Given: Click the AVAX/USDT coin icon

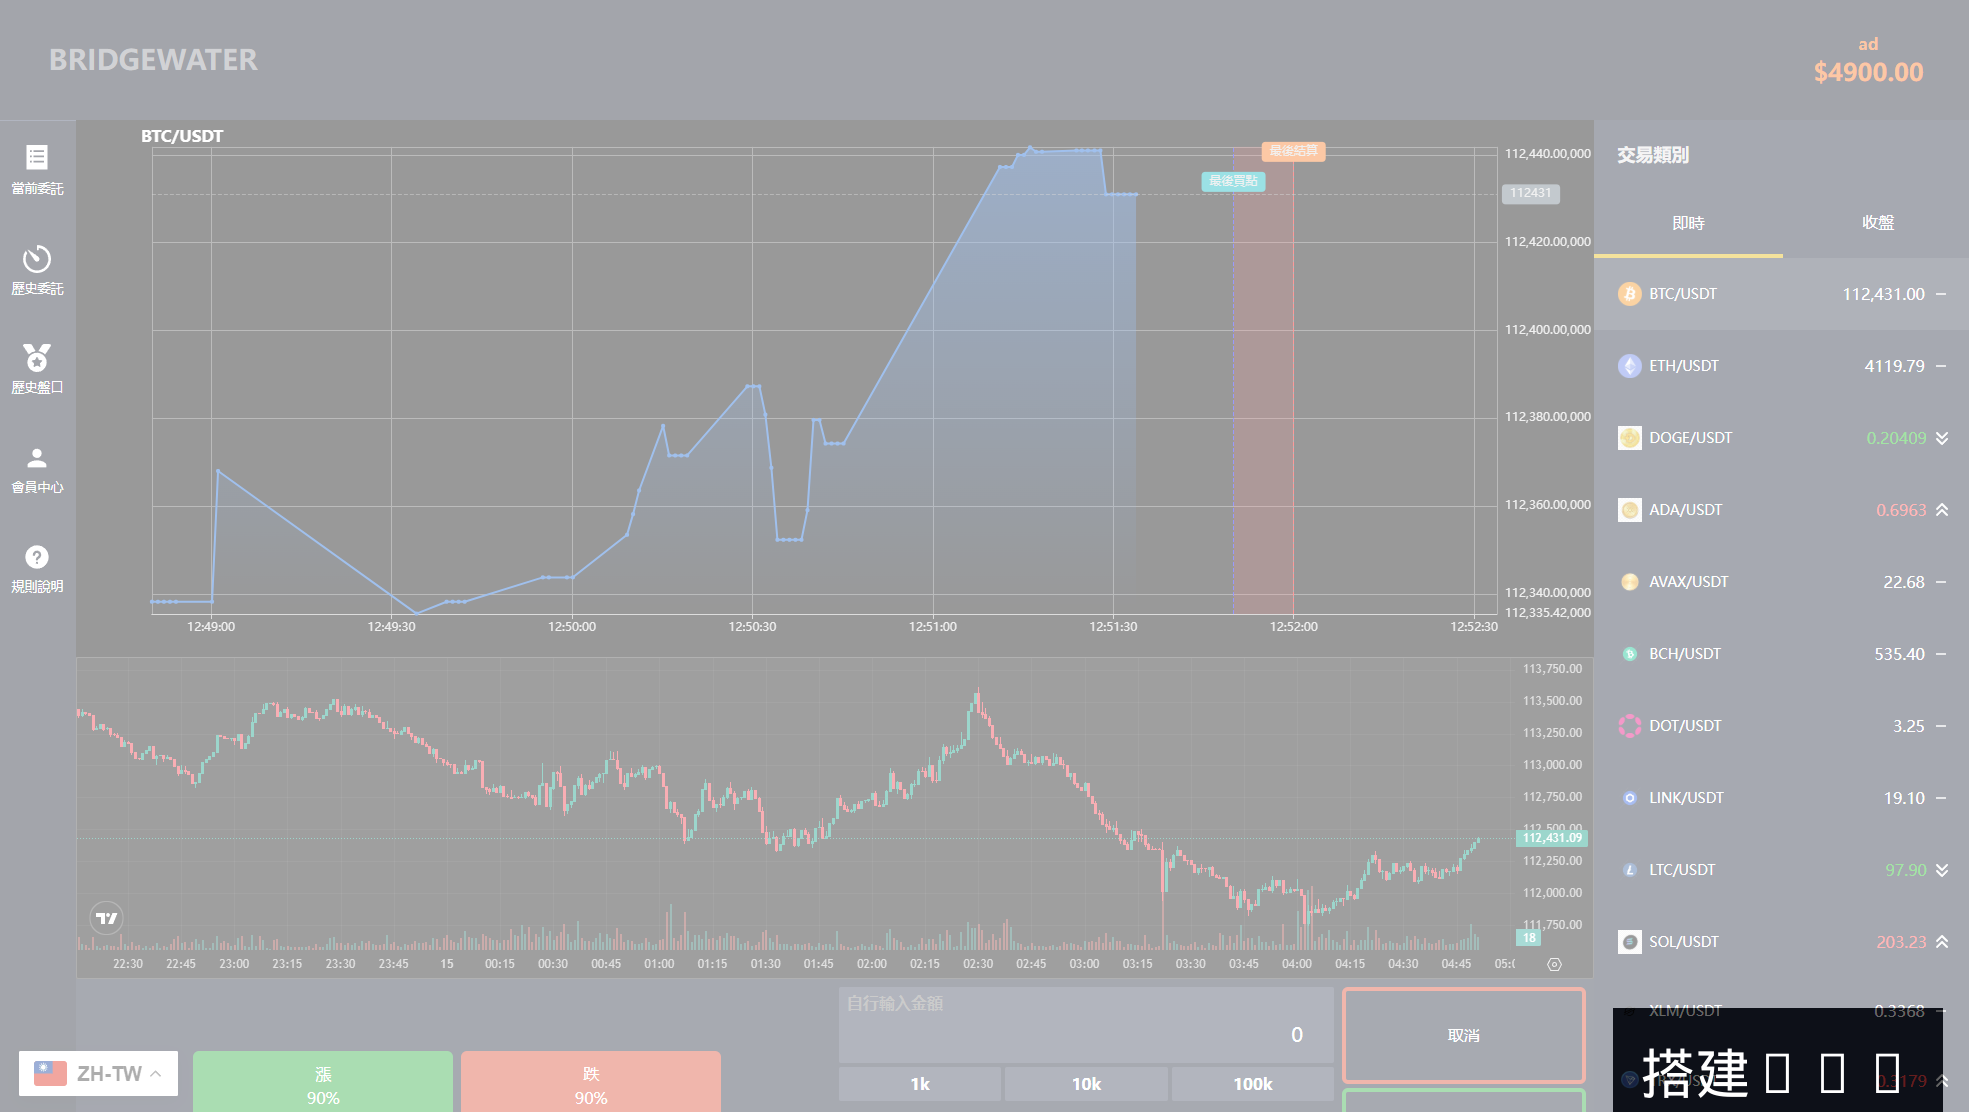Looking at the screenshot, I should [x=1630, y=582].
